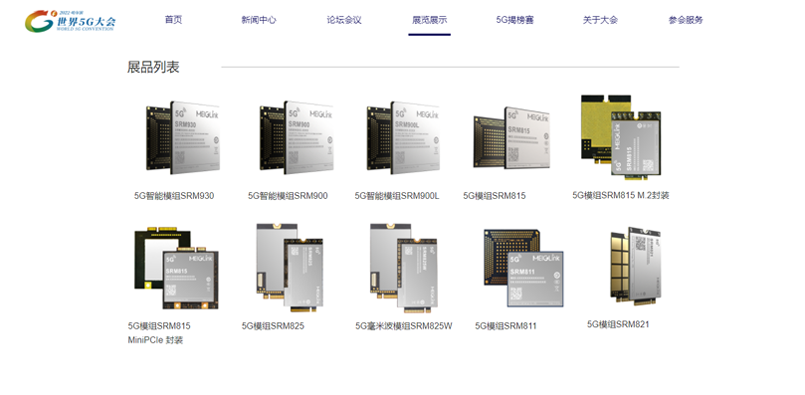This screenshot has height=395, width=805.
Task: Click the World 5G Convention logo
Action: [71, 21]
